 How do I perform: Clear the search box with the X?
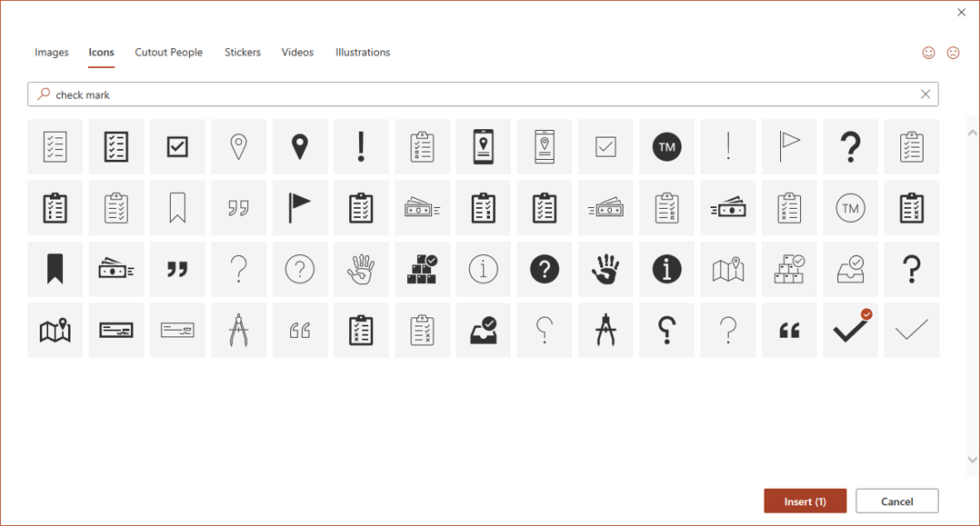[x=925, y=94]
